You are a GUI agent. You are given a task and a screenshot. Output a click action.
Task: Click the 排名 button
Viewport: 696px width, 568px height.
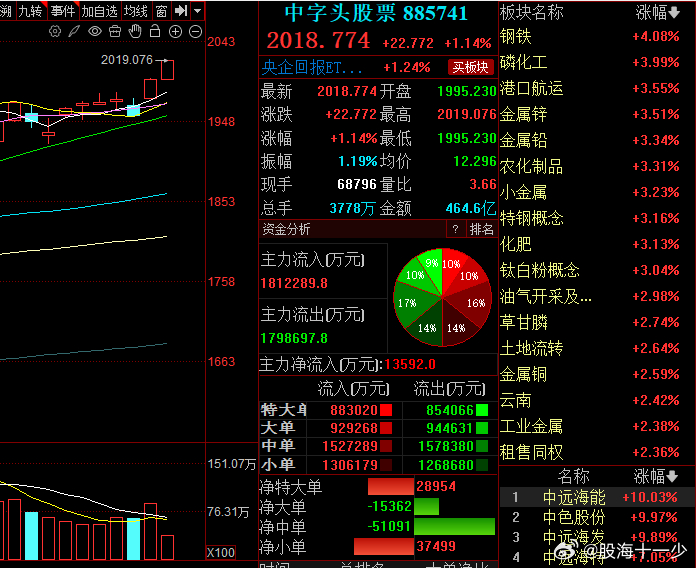click(482, 229)
